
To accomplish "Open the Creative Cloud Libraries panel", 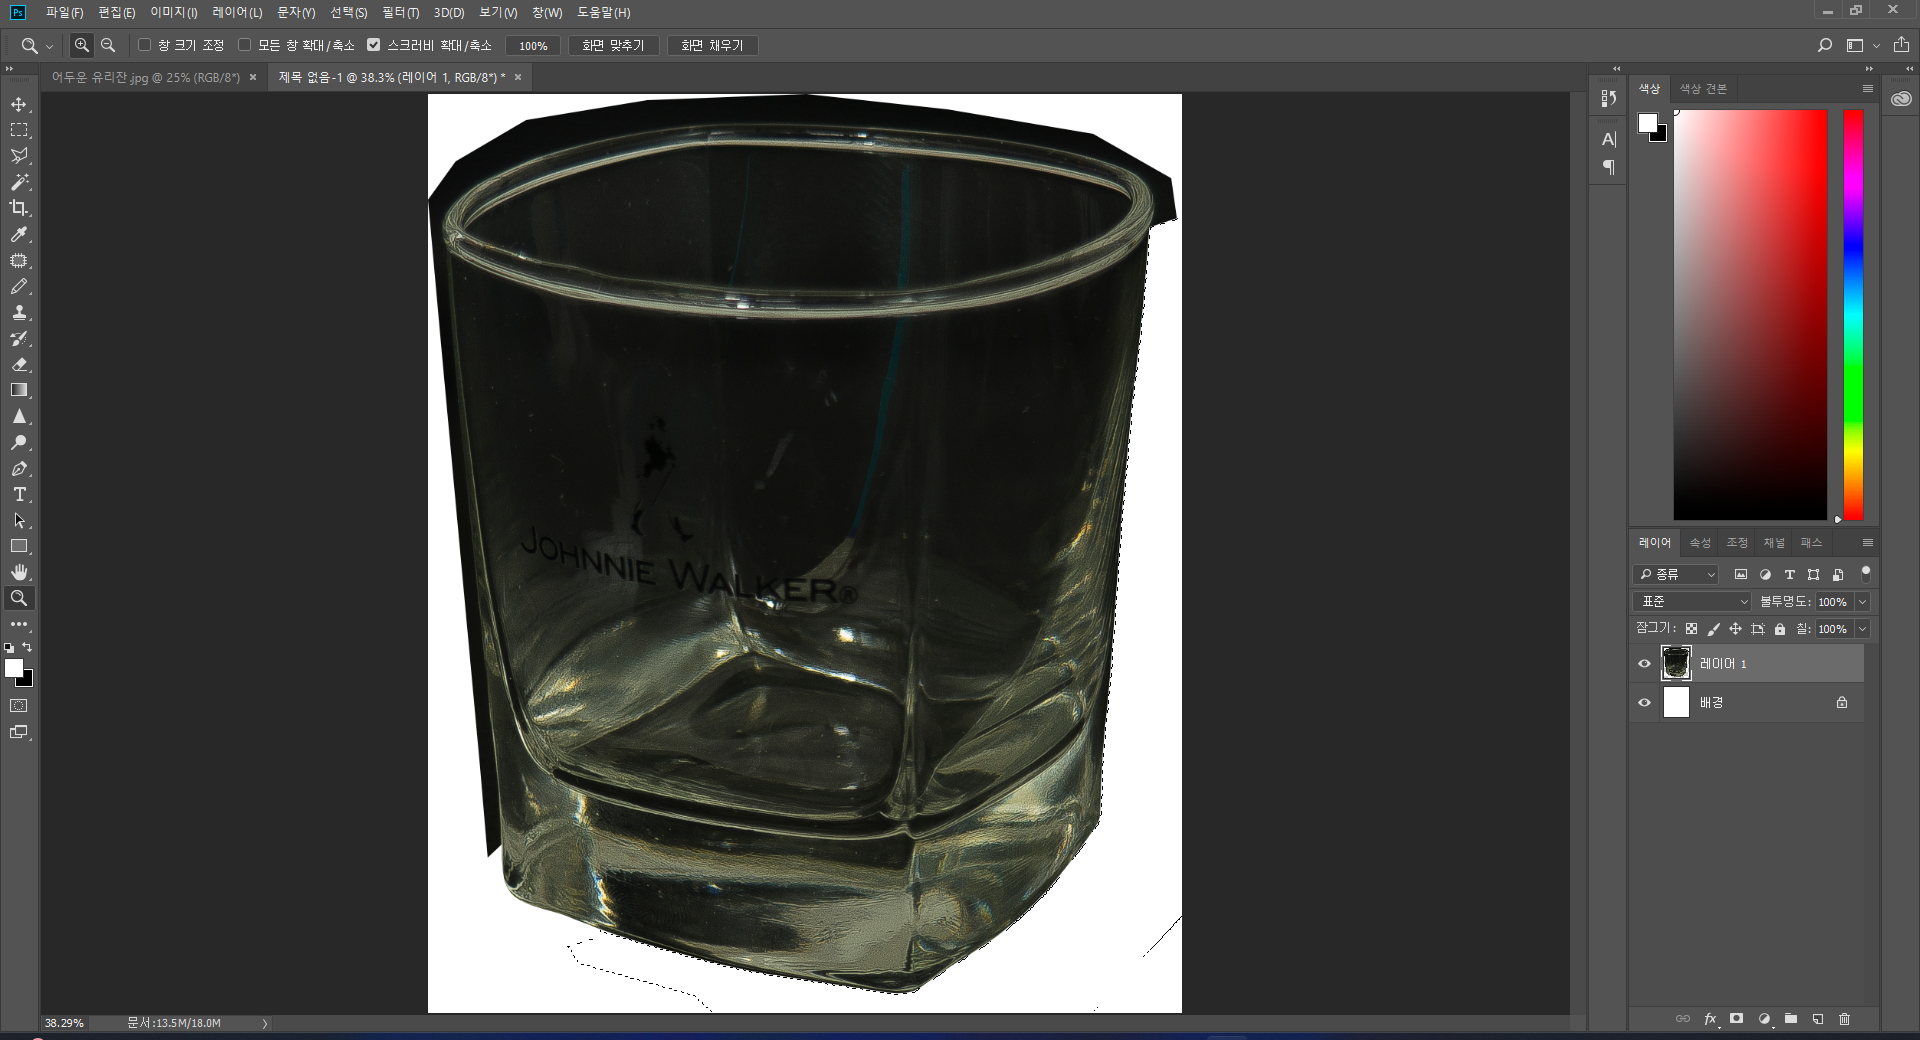I will click(1901, 99).
